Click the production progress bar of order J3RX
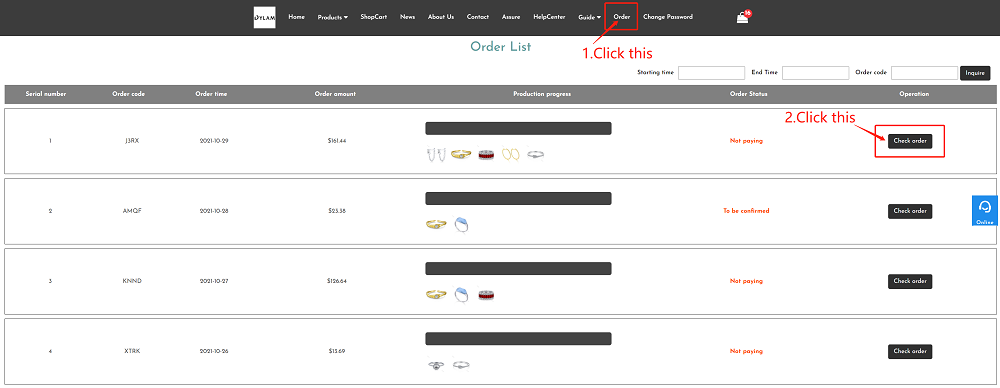 pyautogui.click(x=518, y=128)
